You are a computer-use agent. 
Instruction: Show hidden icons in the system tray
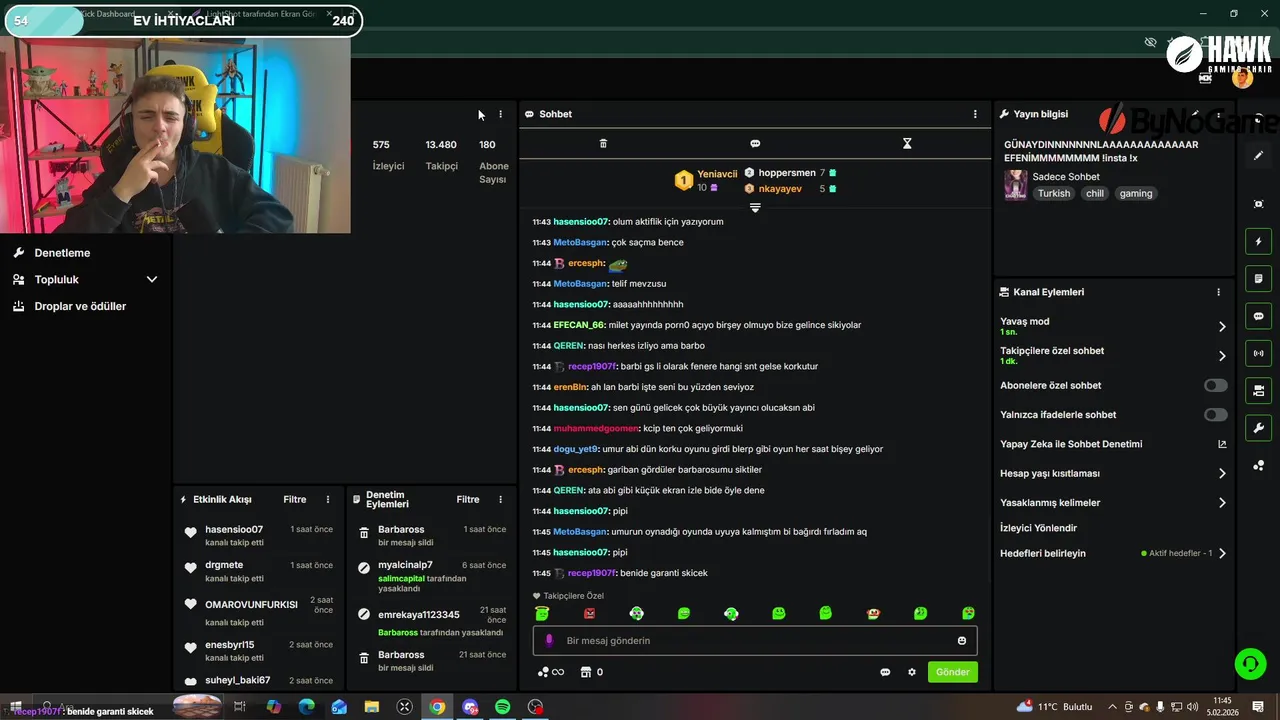tap(1112, 707)
